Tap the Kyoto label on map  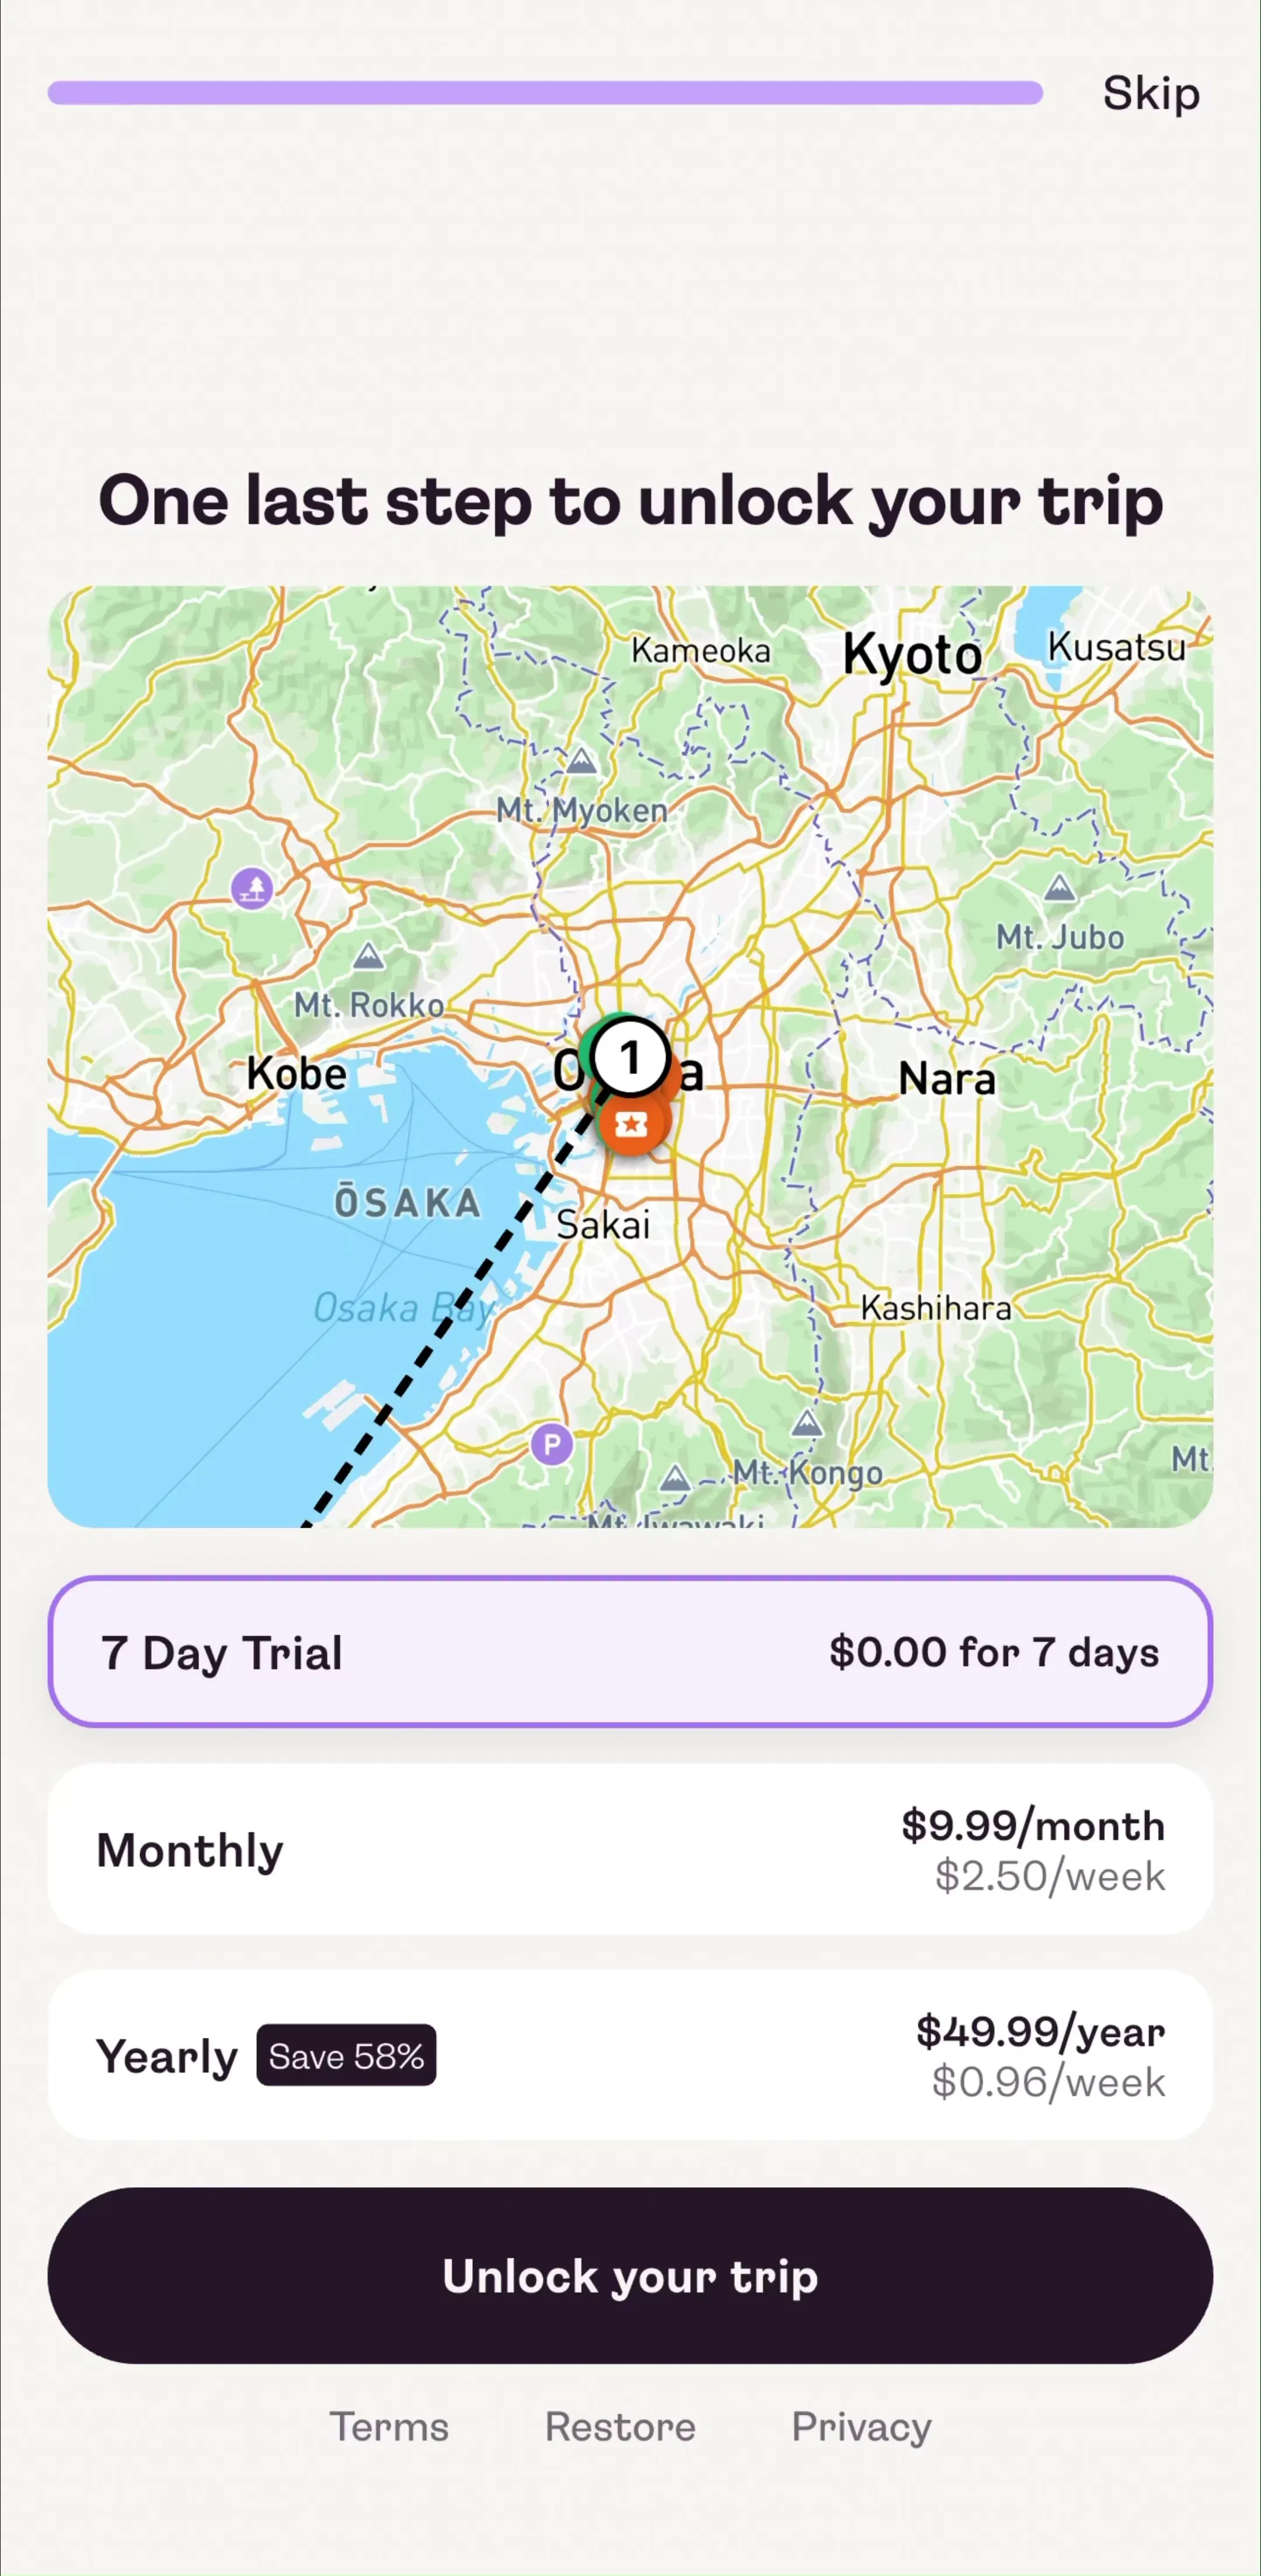[912, 655]
